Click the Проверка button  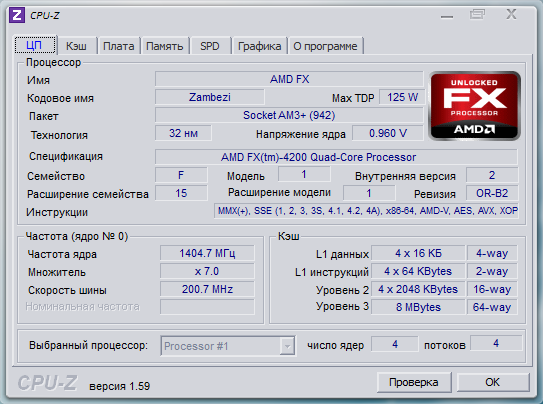click(x=414, y=382)
